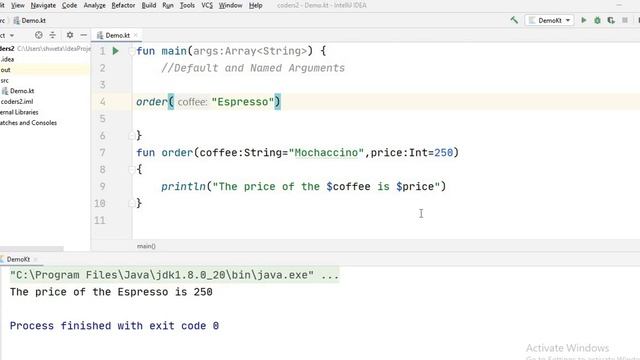Click Demo.kt in the navigation breadcrumb bar
Image resolution: width=640 pixels, height=360 pixels.
click(x=29, y=20)
